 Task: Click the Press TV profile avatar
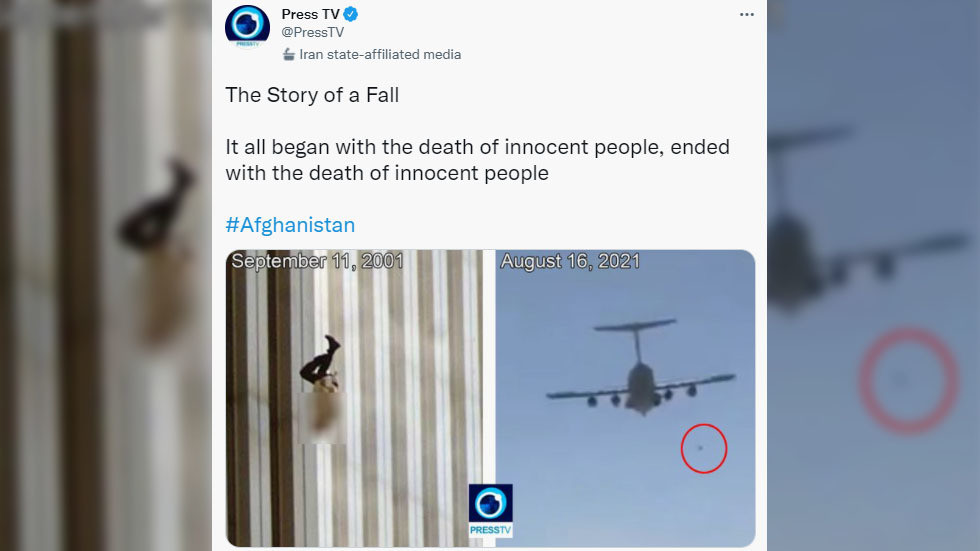tap(248, 26)
